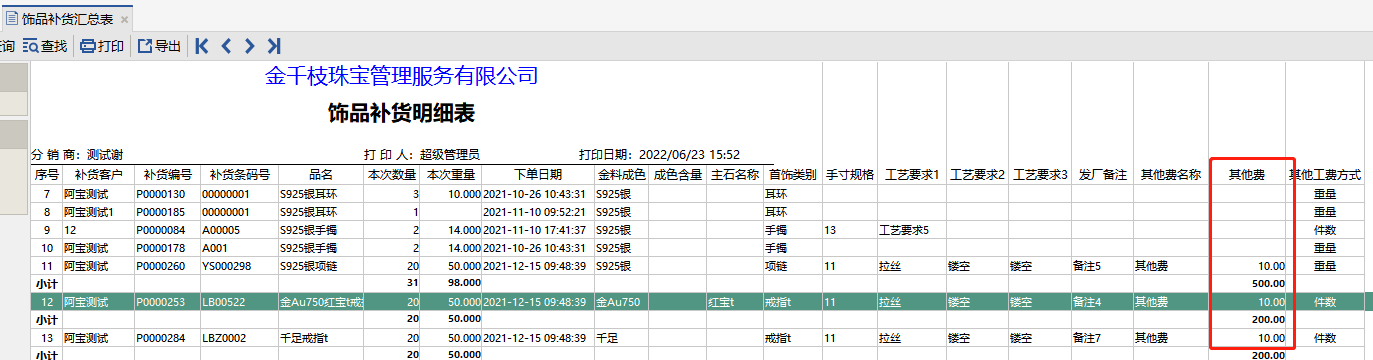The width and height of the screenshot is (1373, 360).
Task: Select order number P0000284
Action: click(161, 337)
